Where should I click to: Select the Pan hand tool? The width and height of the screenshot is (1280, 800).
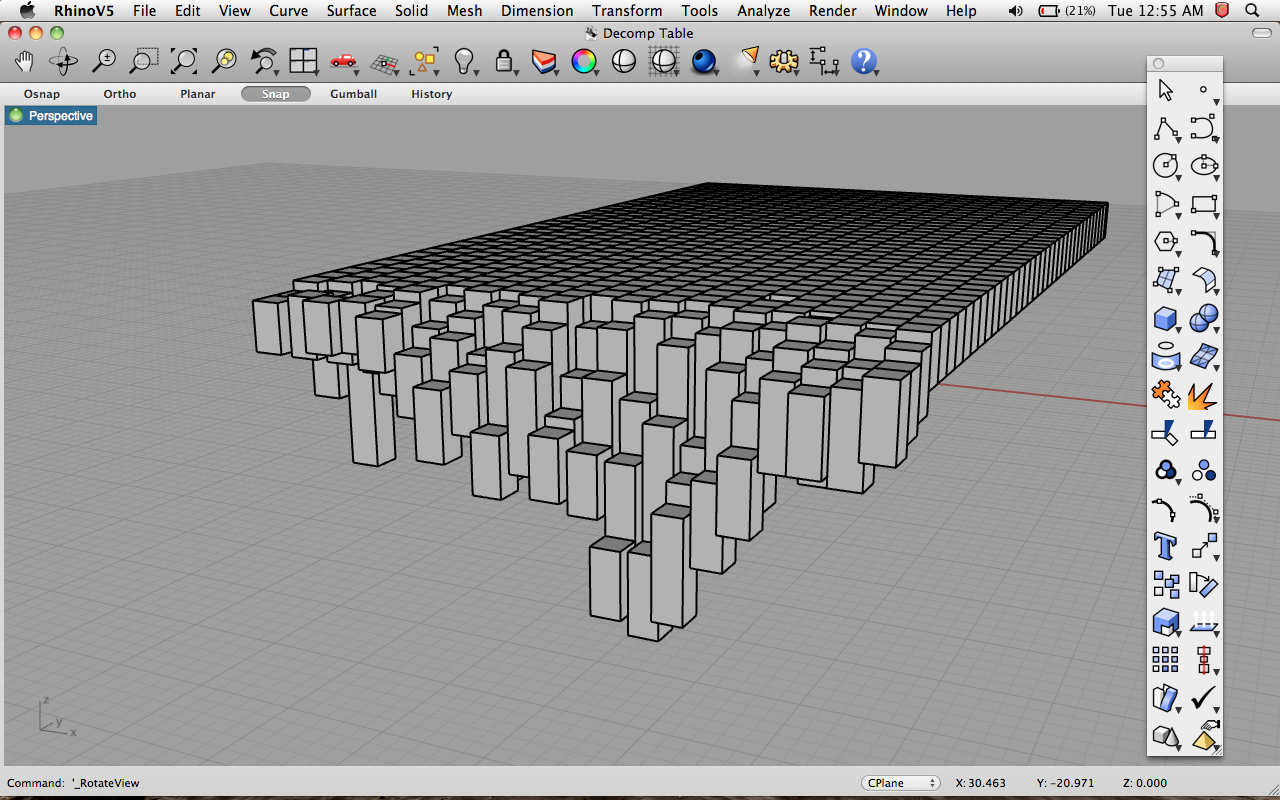(x=25, y=61)
